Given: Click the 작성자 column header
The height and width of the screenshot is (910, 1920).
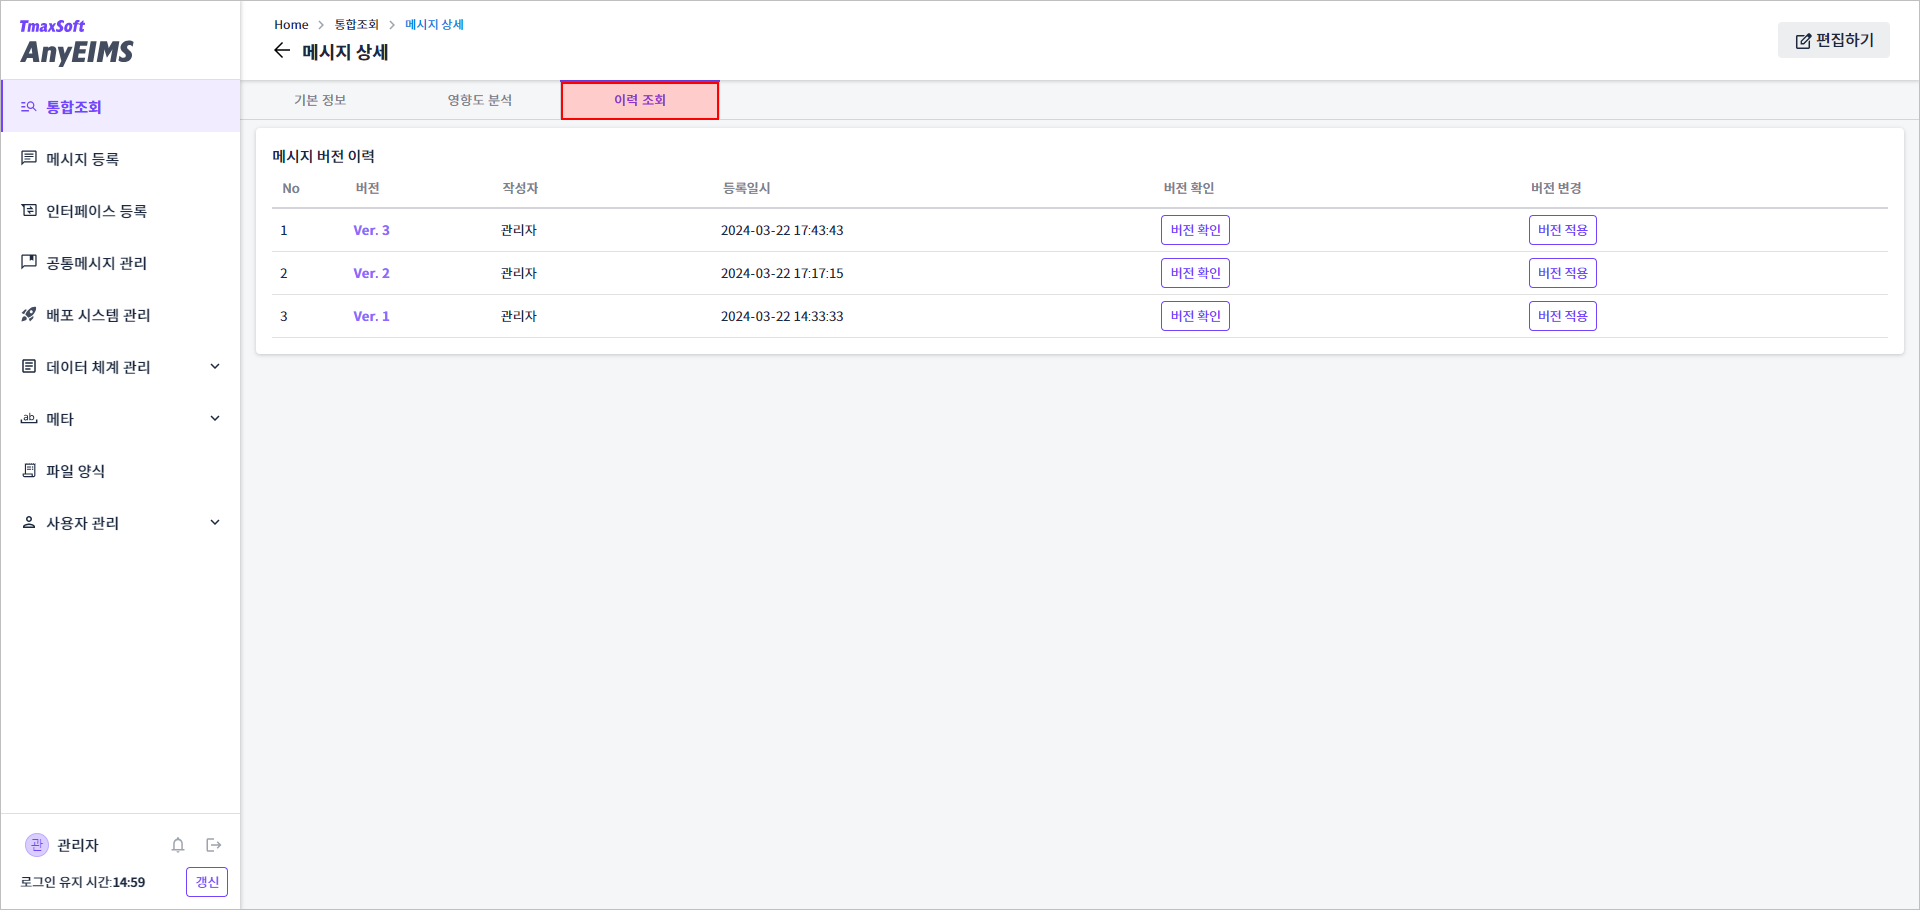Looking at the screenshot, I should tap(520, 188).
